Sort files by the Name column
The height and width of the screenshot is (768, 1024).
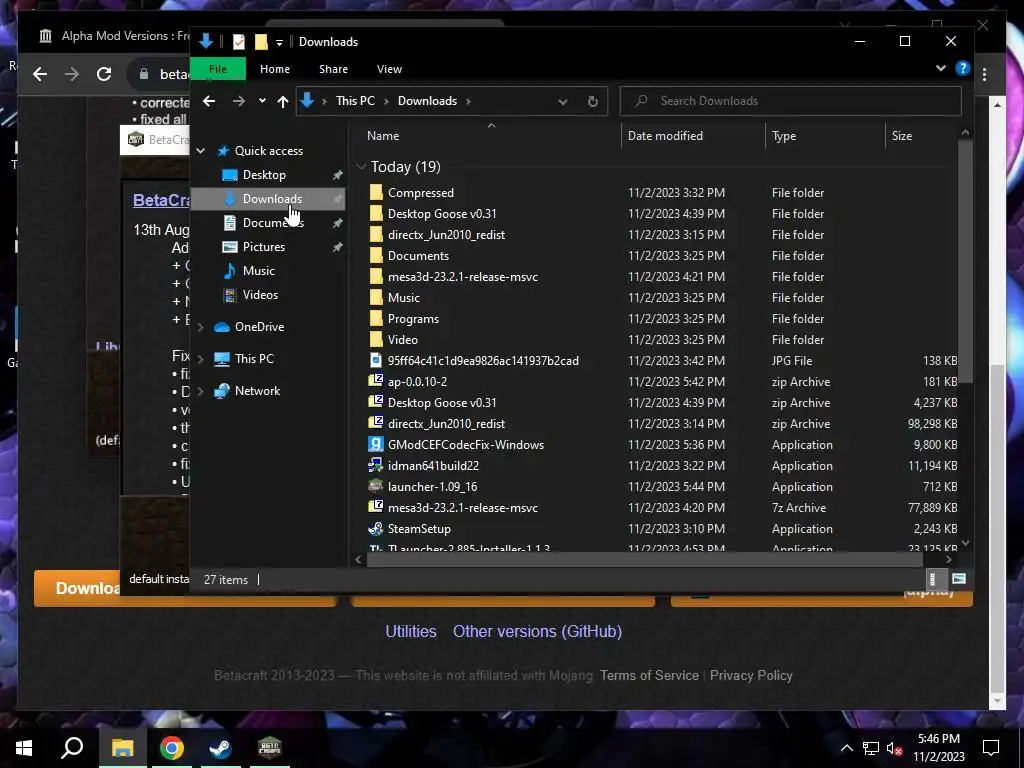coord(383,136)
